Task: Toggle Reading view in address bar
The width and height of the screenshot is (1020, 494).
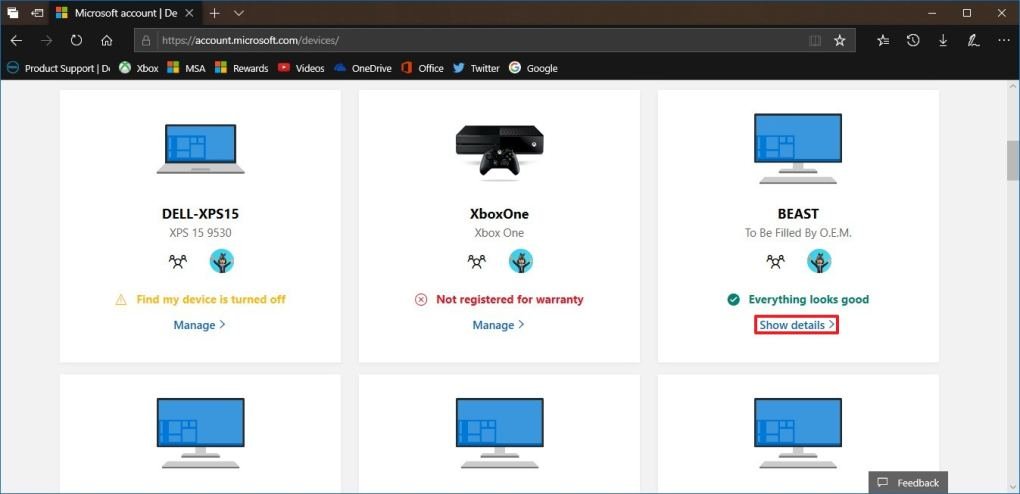Action: 815,41
